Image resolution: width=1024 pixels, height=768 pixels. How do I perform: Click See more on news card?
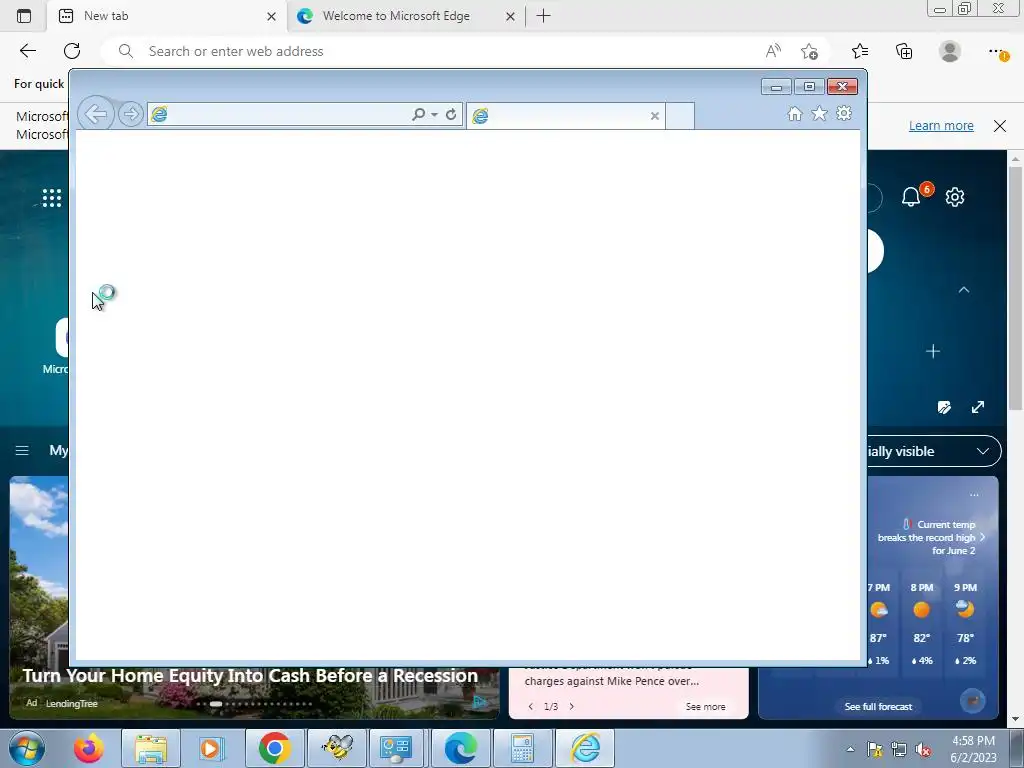[x=705, y=707]
